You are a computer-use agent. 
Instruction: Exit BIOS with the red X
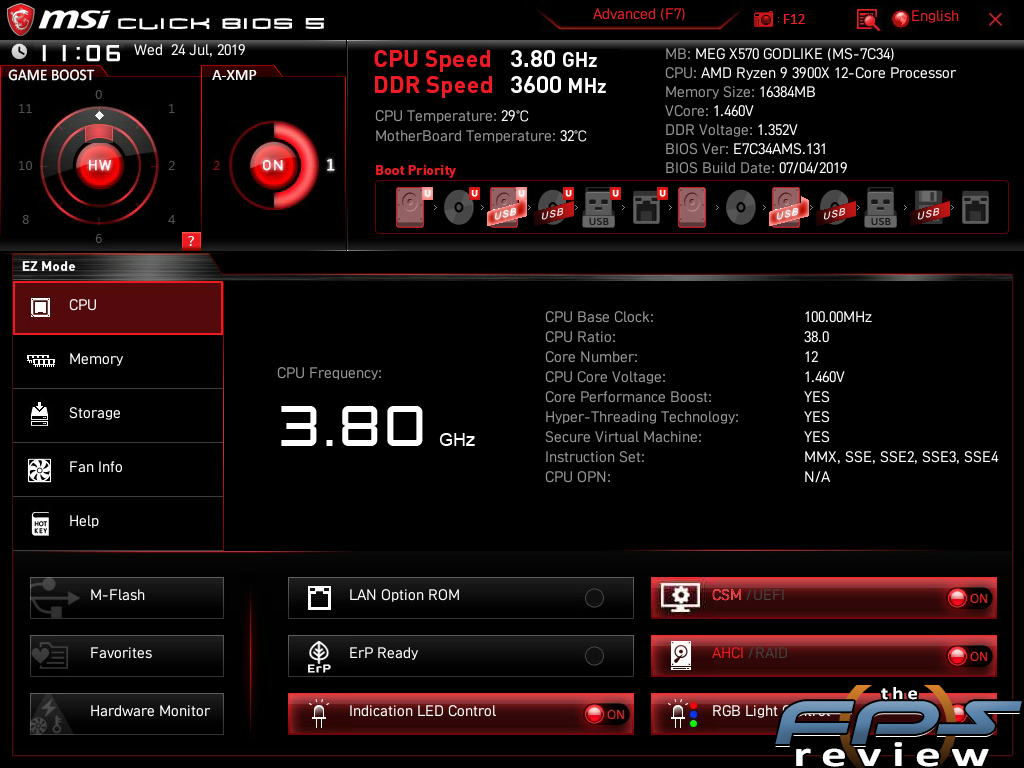click(995, 20)
